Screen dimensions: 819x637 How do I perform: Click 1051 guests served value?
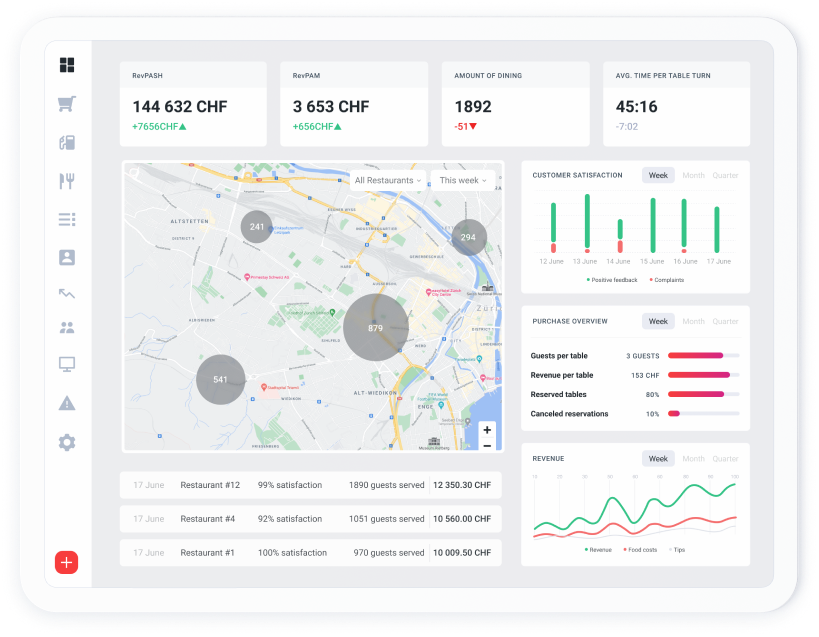click(x=387, y=519)
